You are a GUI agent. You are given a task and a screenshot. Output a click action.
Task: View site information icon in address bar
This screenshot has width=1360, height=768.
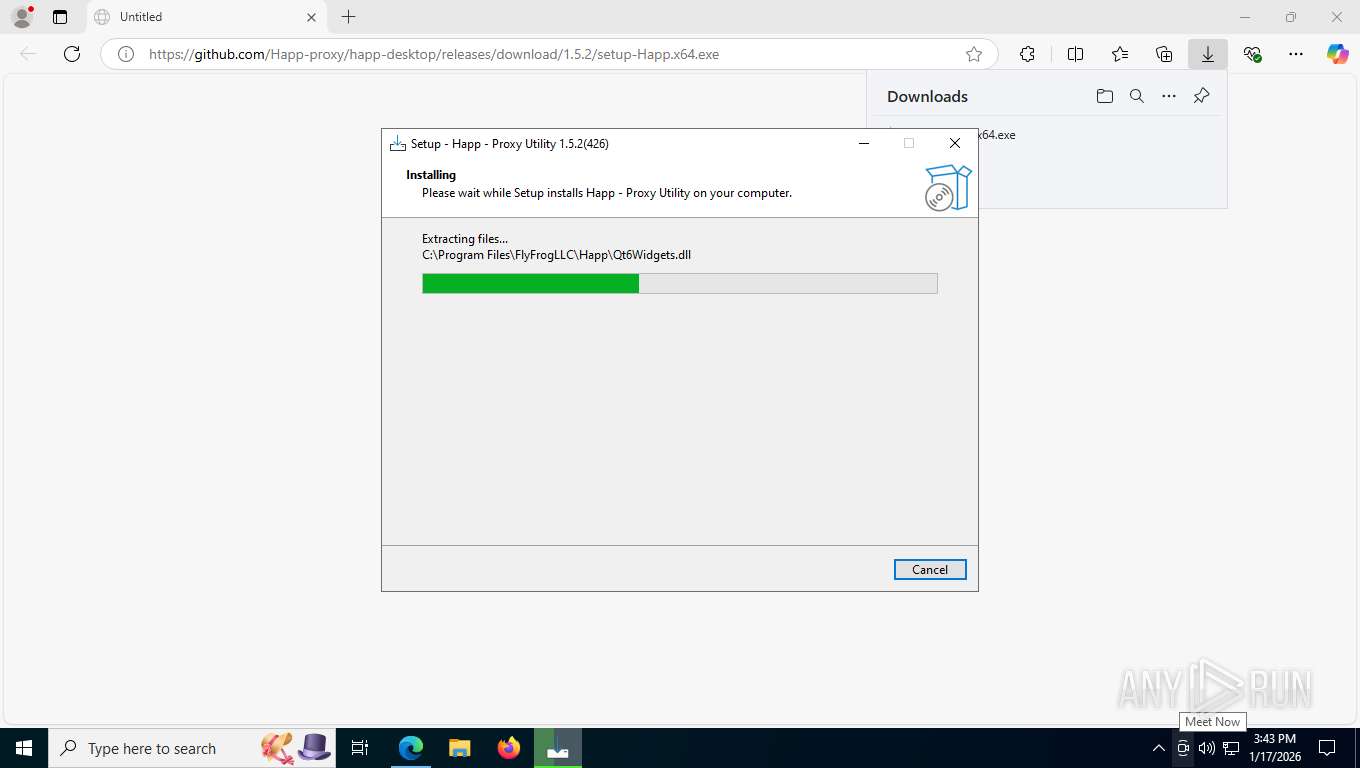126,54
